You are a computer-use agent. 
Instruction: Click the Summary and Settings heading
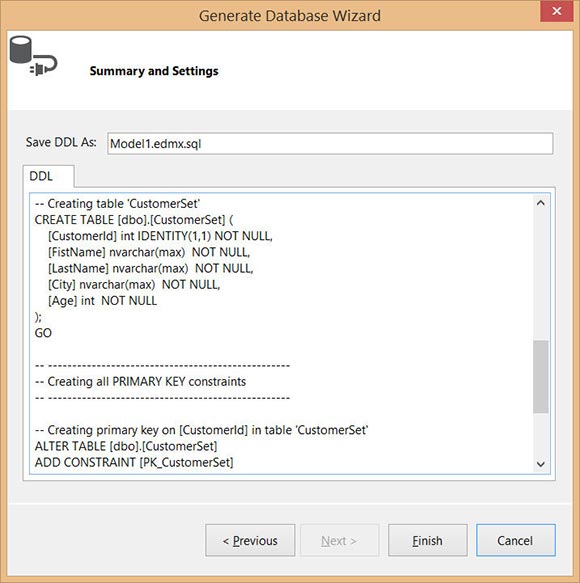[154, 71]
